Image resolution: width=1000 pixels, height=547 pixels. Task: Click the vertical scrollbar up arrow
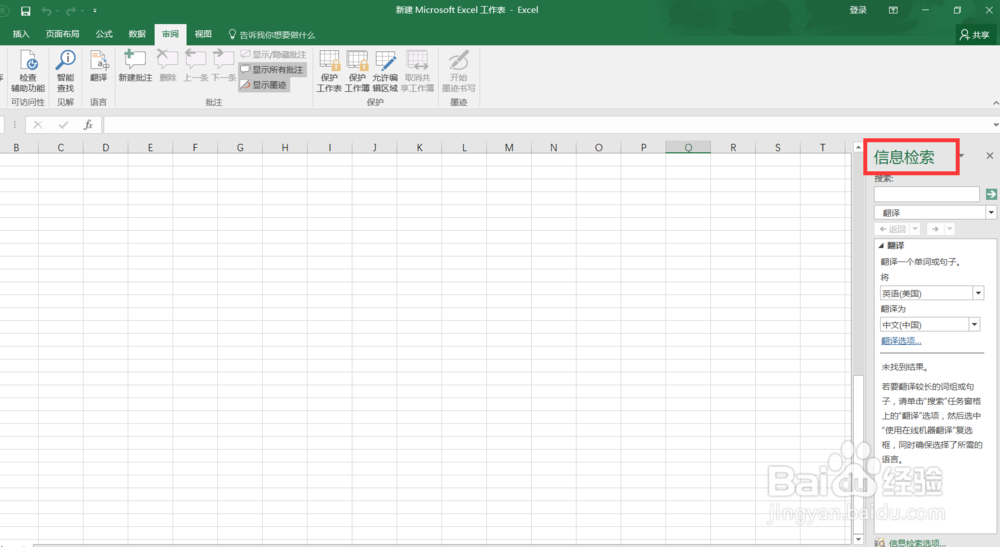tap(858, 147)
